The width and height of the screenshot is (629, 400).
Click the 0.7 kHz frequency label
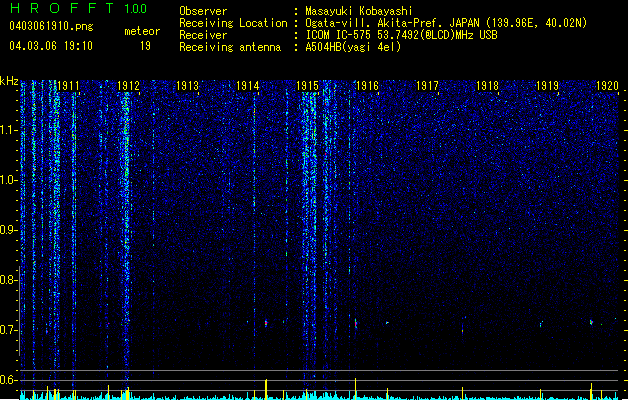9,330
